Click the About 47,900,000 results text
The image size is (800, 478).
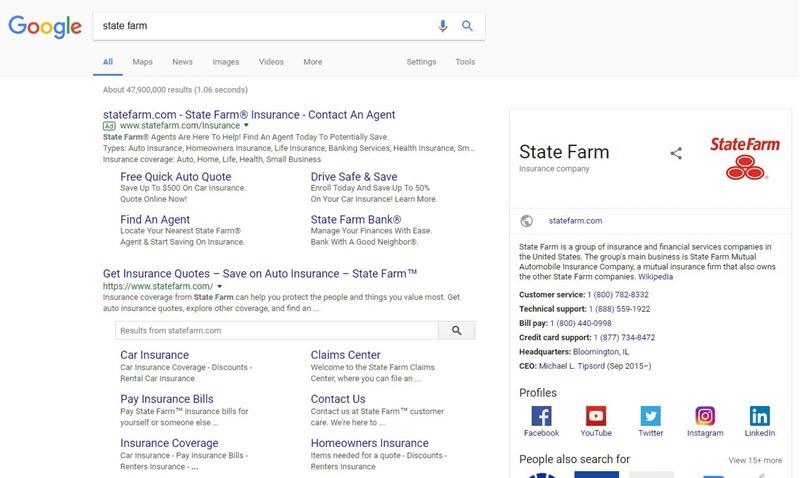175,90
